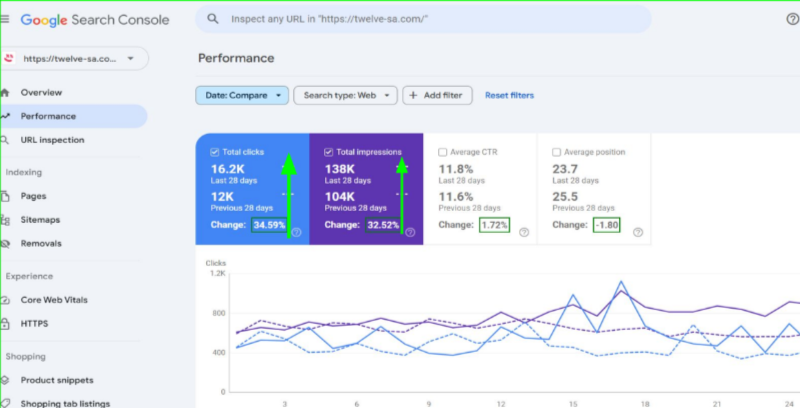Image resolution: width=800 pixels, height=408 pixels.
Task: Click help icon in Average CTR card
Action: [524, 232]
